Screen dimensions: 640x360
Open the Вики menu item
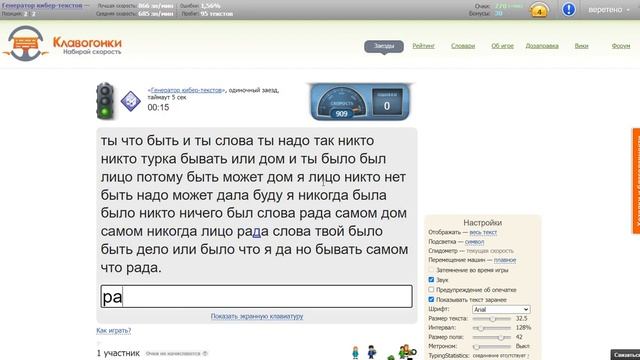(581, 46)
